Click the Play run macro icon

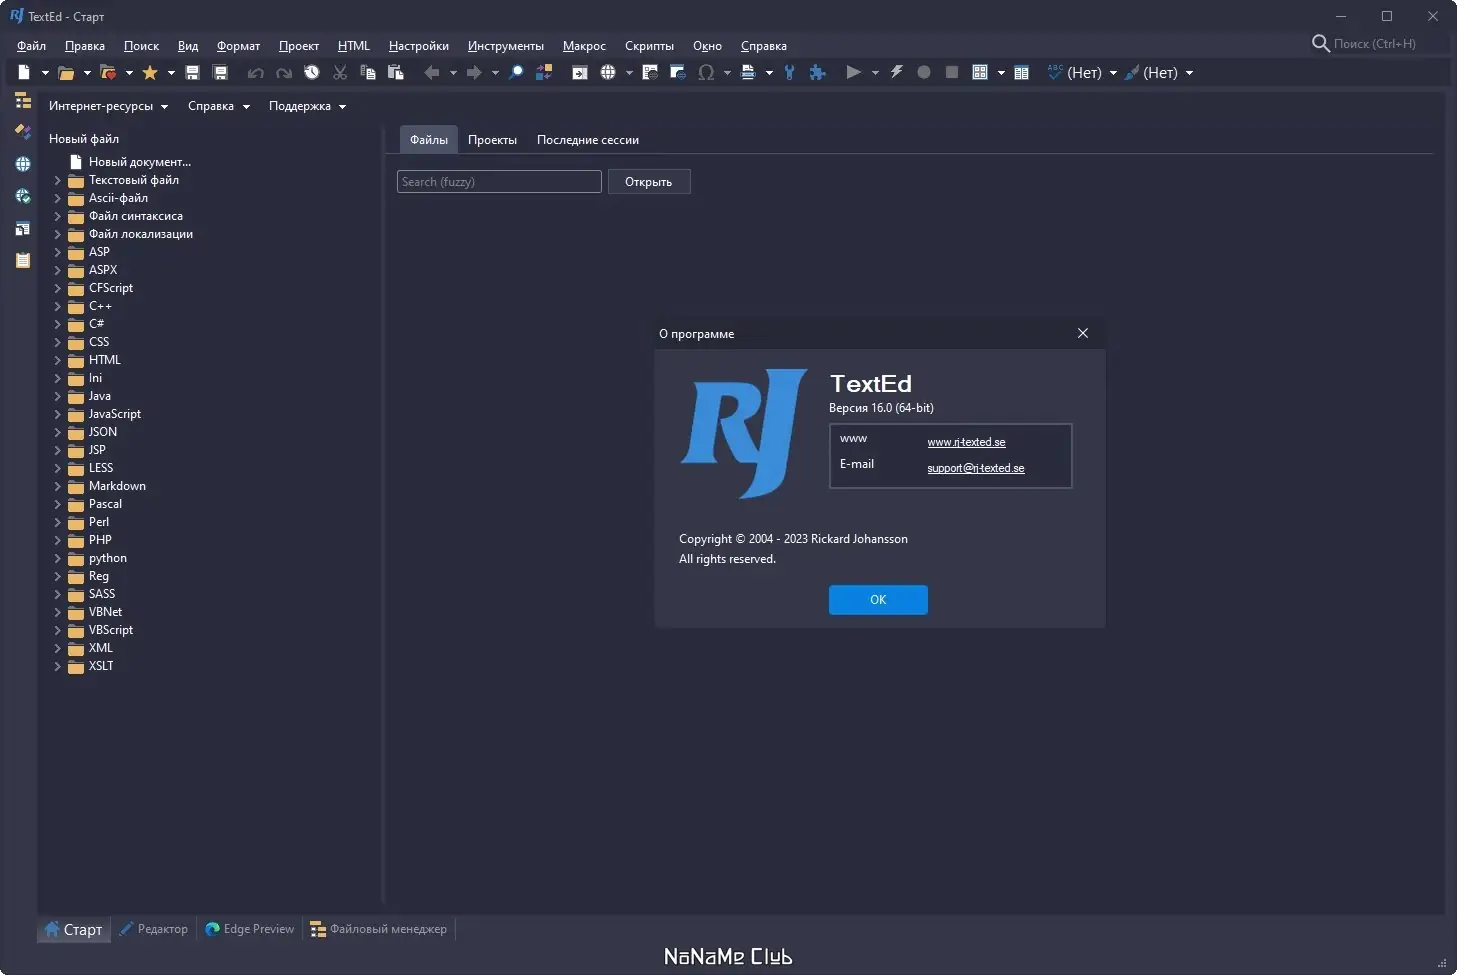click(x=853, y=72)
